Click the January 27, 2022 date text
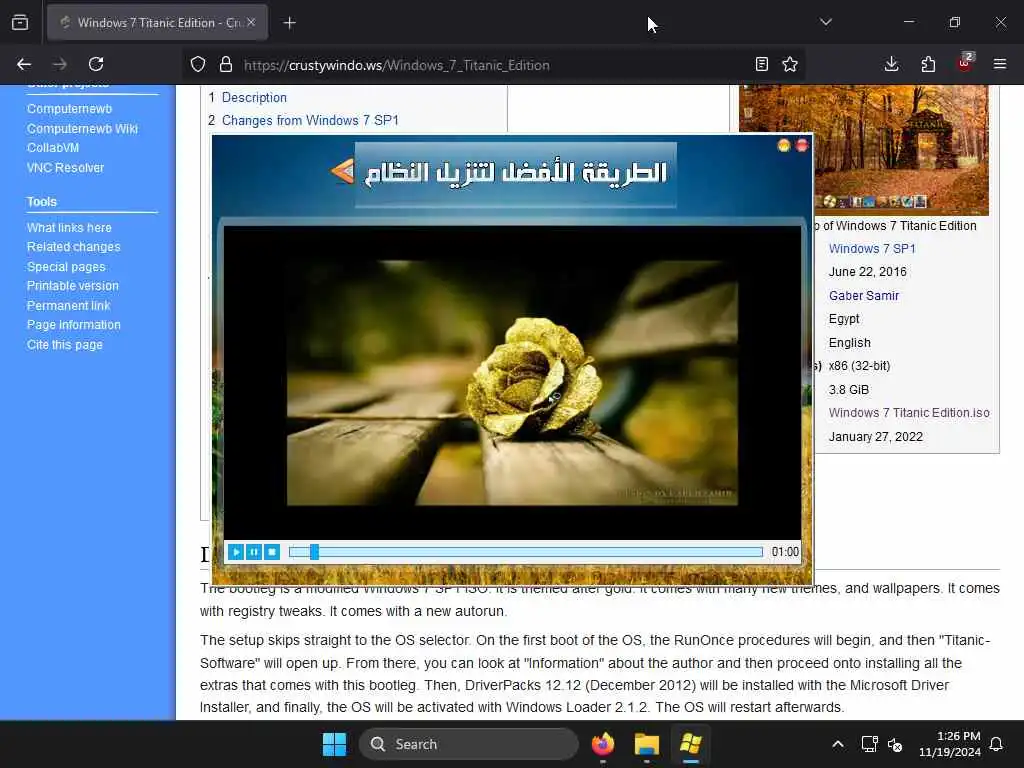This screenshot has width=1024, height=768. 876,437
